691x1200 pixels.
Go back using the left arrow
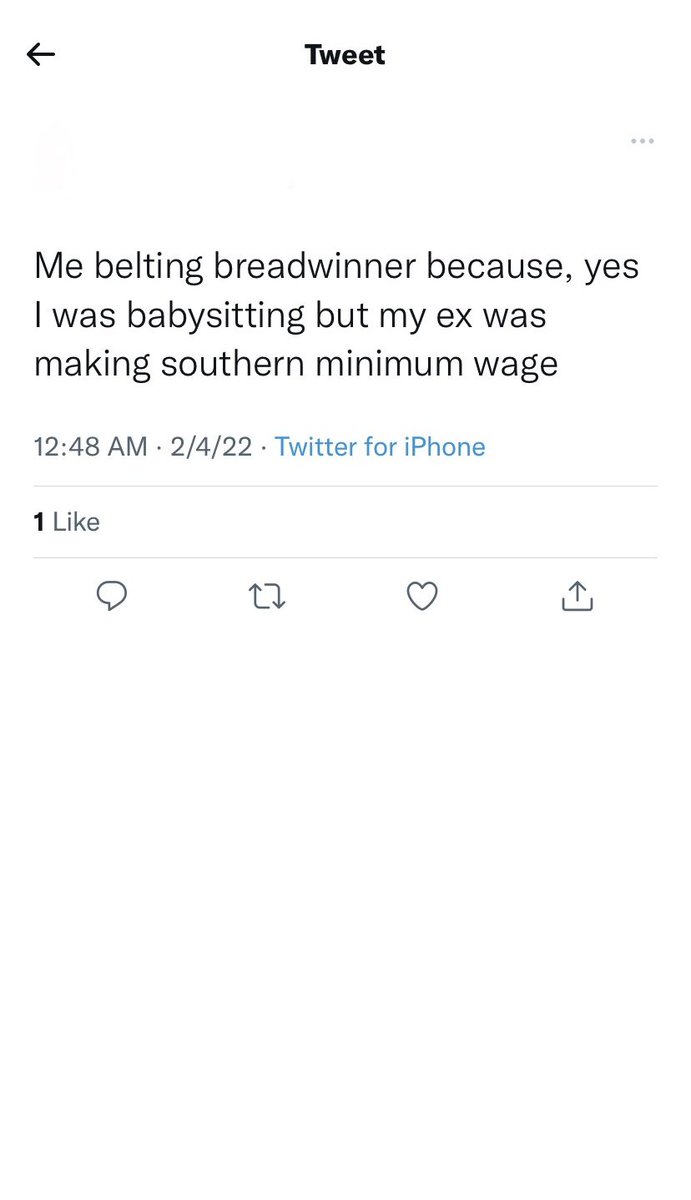pos(41,55)
